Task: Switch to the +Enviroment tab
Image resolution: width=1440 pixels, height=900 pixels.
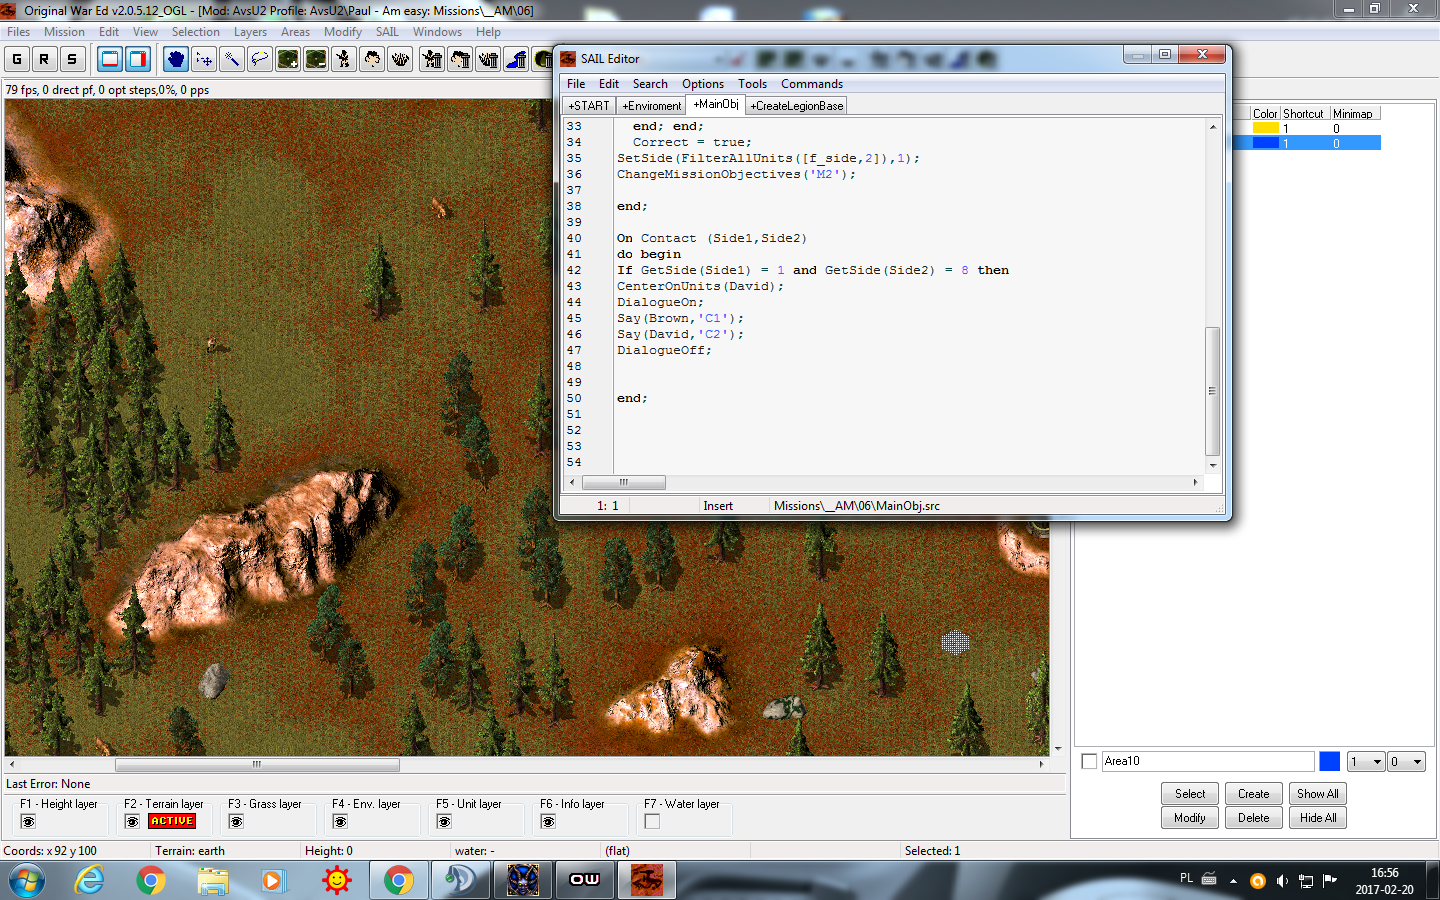Action: click(651, 105)
